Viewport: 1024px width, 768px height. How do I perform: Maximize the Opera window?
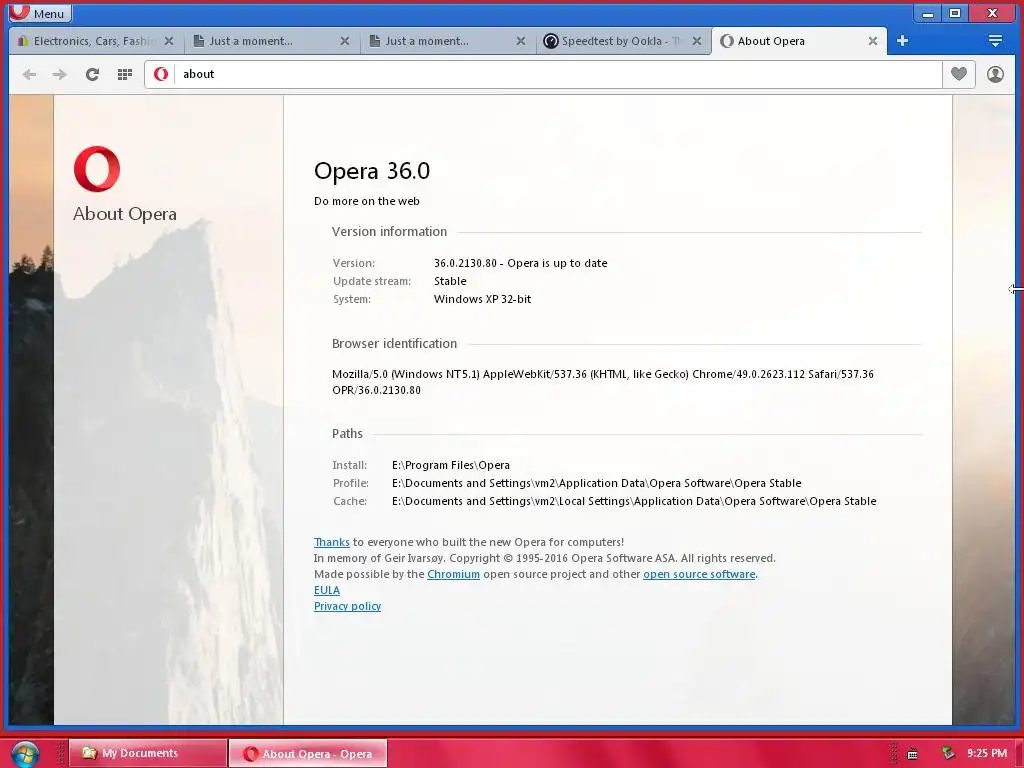pos(955,13)
